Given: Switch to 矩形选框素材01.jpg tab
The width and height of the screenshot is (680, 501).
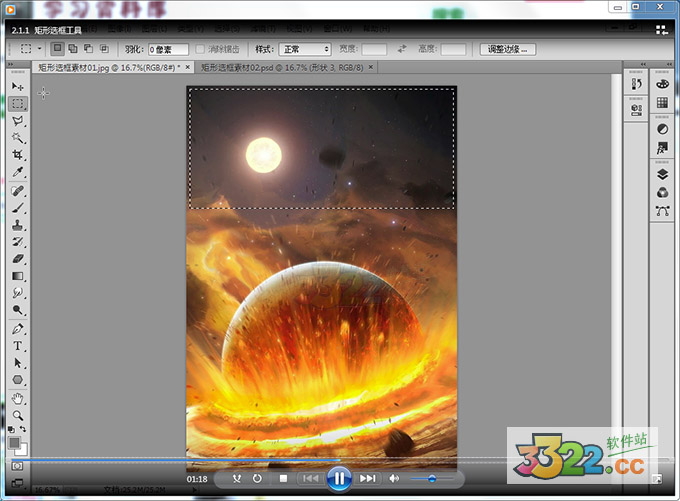Looking at the screenshot, I should (107, 68).
